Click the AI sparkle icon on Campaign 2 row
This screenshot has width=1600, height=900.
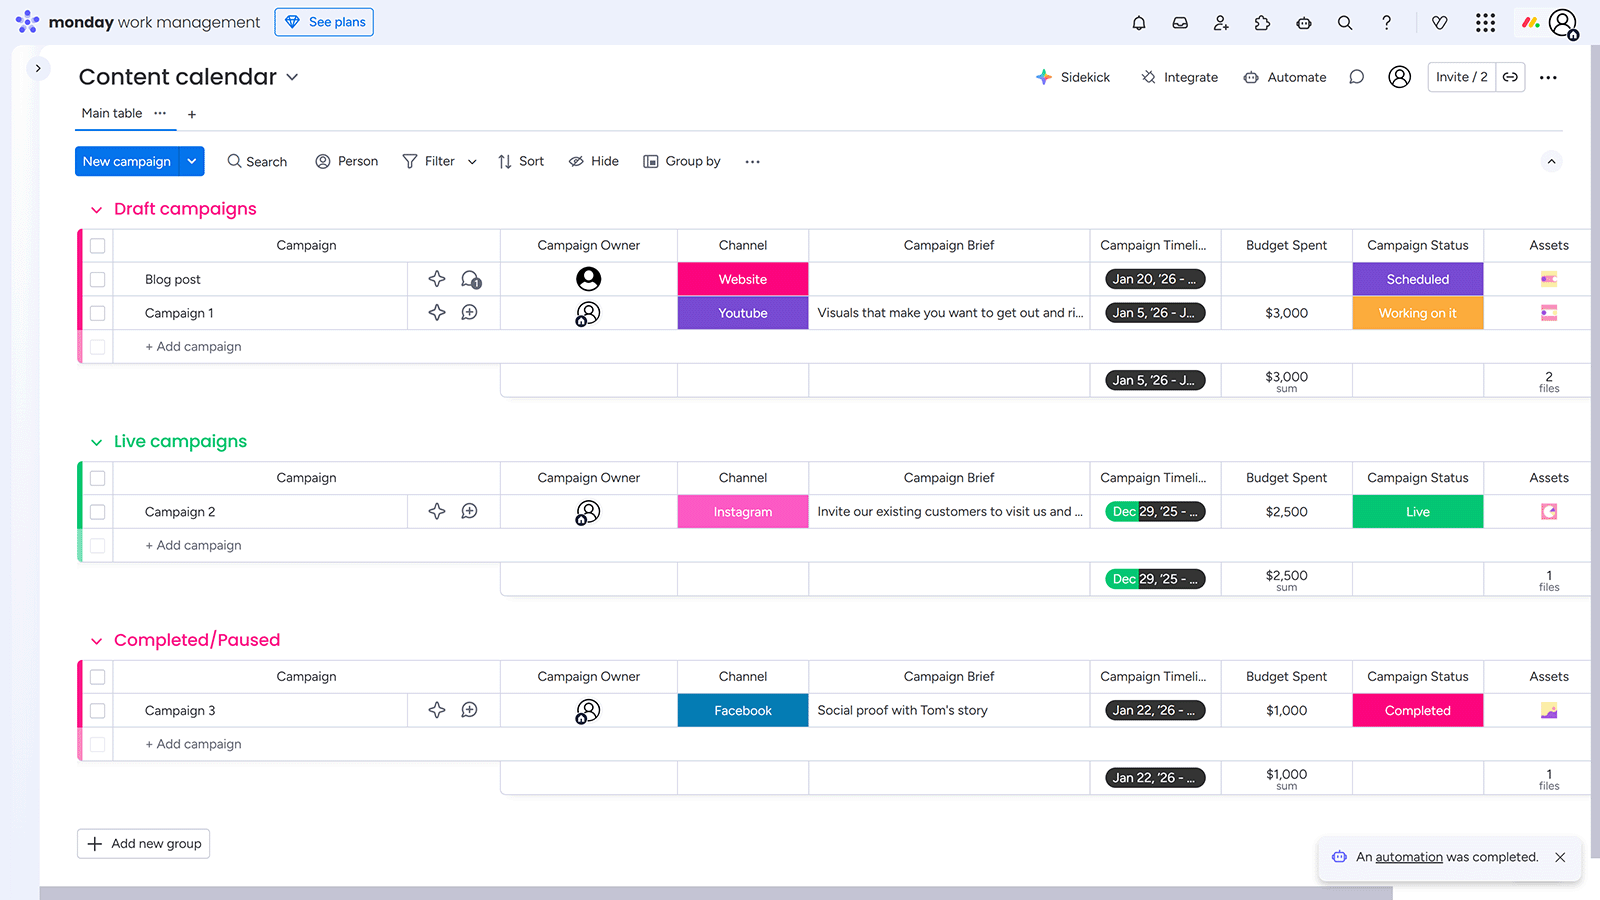[436, 511]
